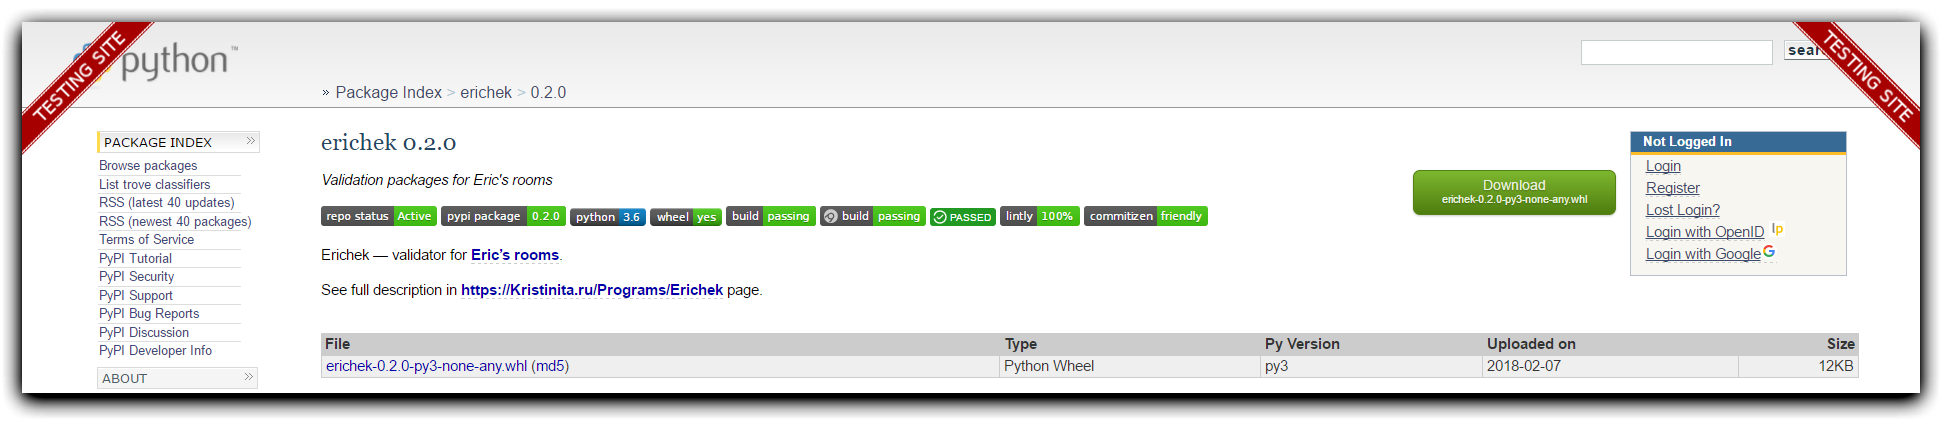The width and height of the screenshot is (1942, 421).
Task: Open RSS latest 40 updates feed
Action: tap(167, 203)
